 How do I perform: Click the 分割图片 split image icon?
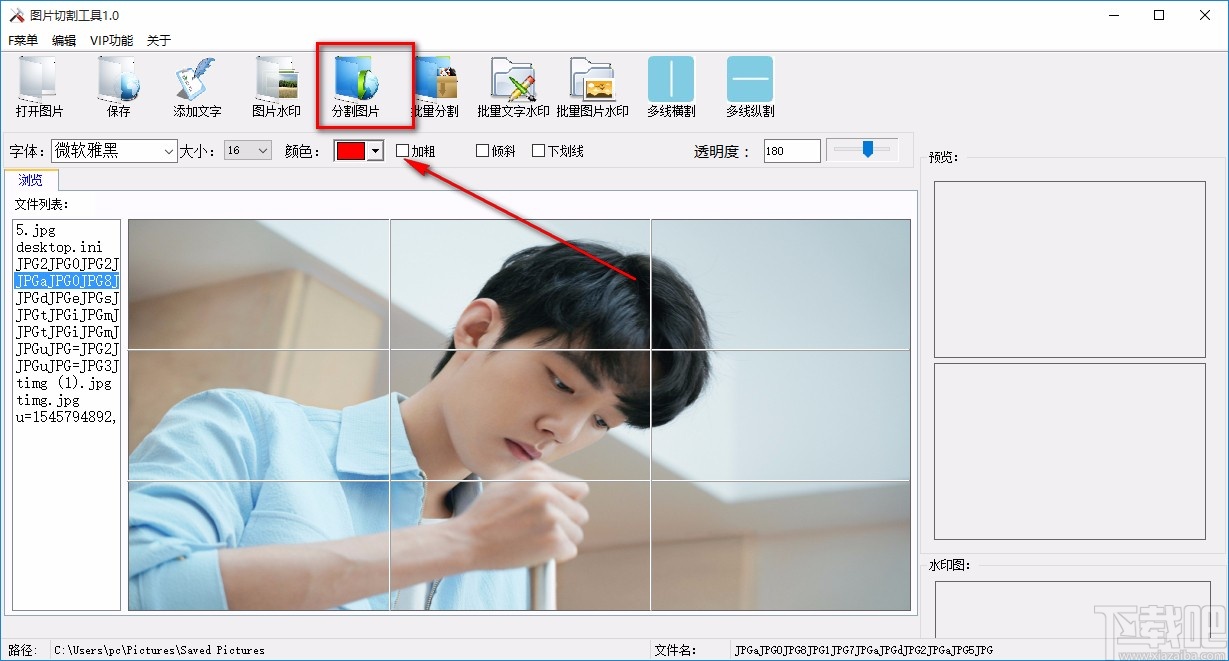[x=355, y=87]
